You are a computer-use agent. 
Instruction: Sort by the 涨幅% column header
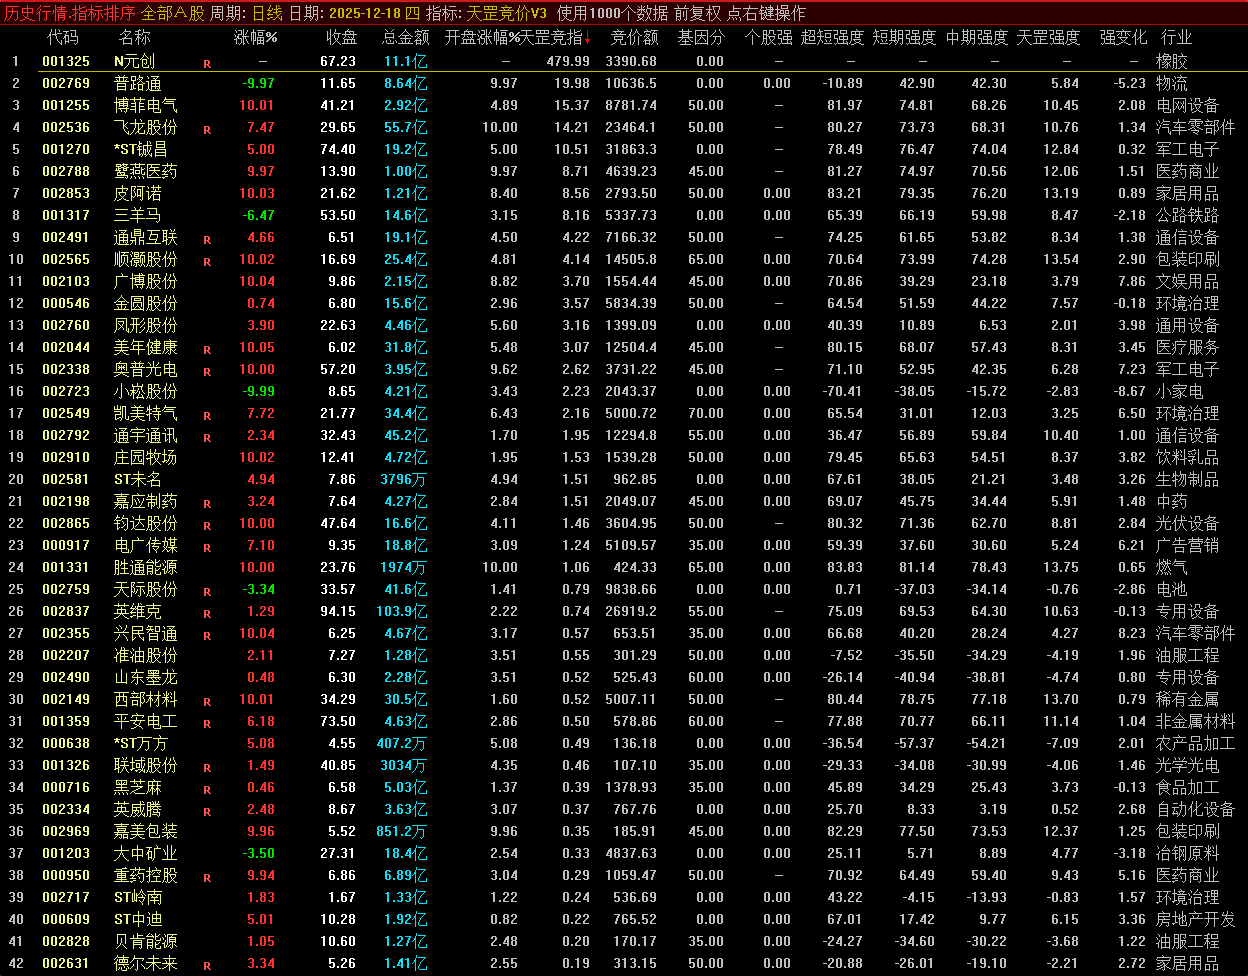click(255, 38)
